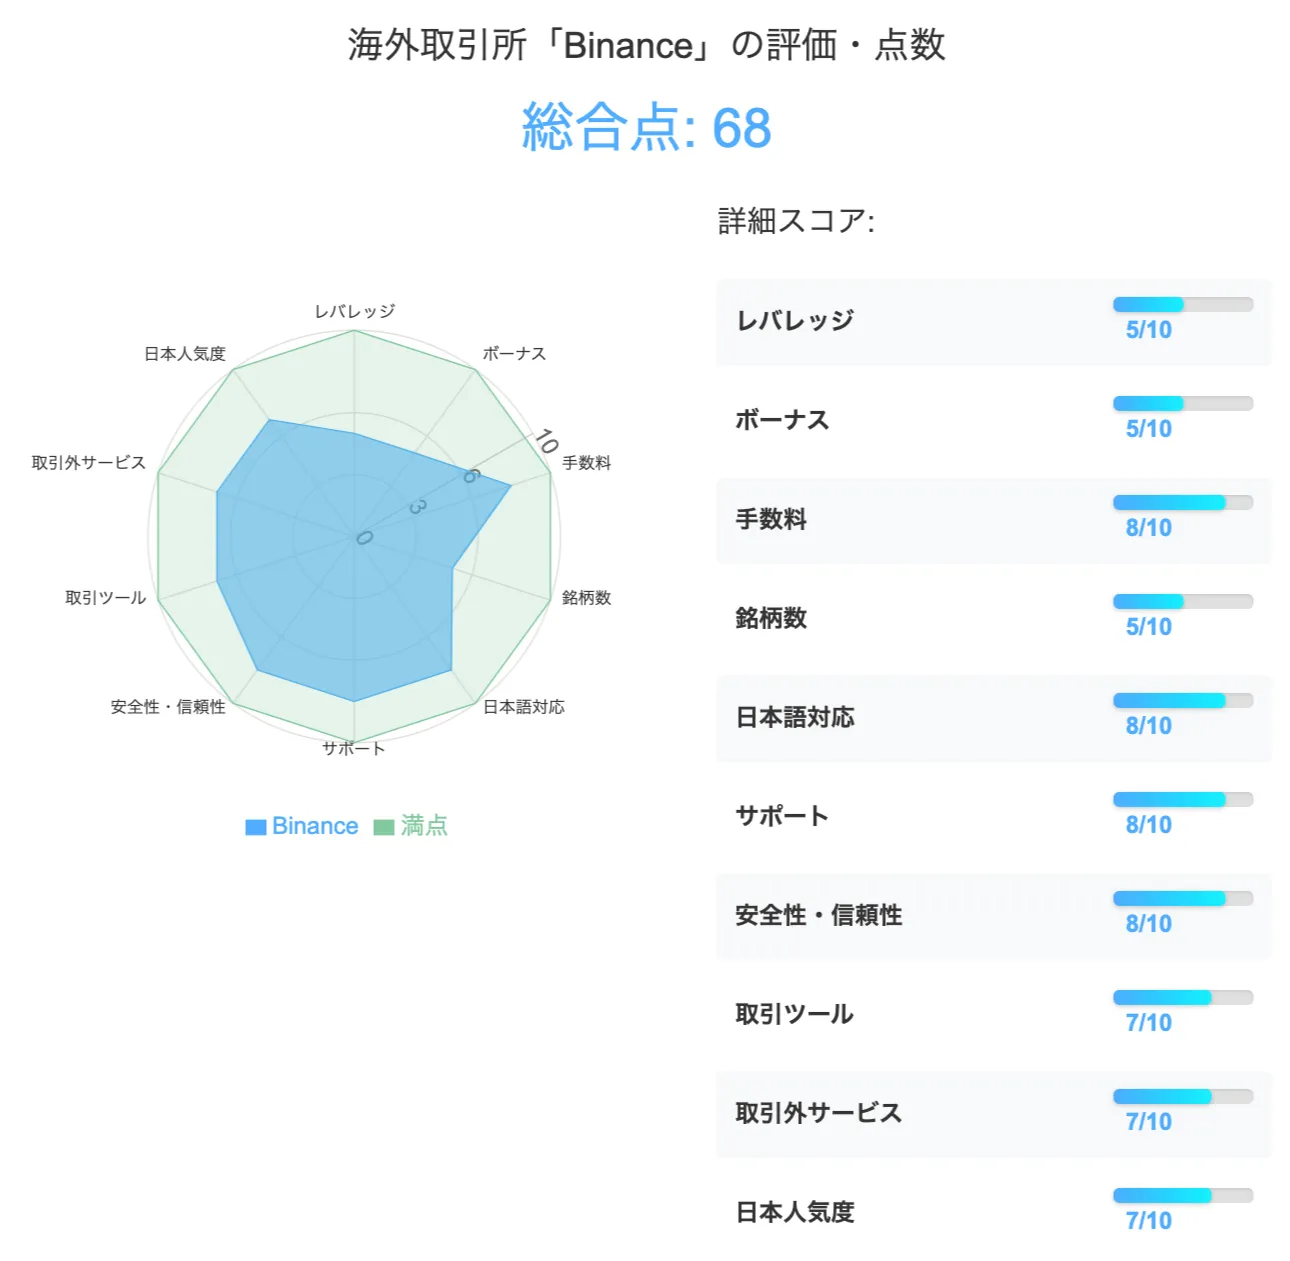
Task: Click the 7/10 score beside 日本人気度
Action: (x=1148, y=1221)
